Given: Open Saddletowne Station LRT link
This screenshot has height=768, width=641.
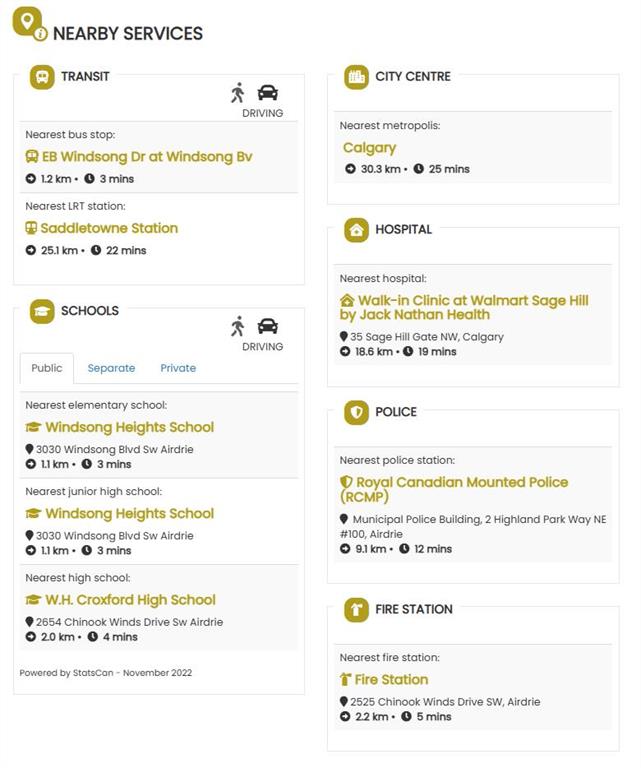Looking at the screenshot, I should 109,228.
